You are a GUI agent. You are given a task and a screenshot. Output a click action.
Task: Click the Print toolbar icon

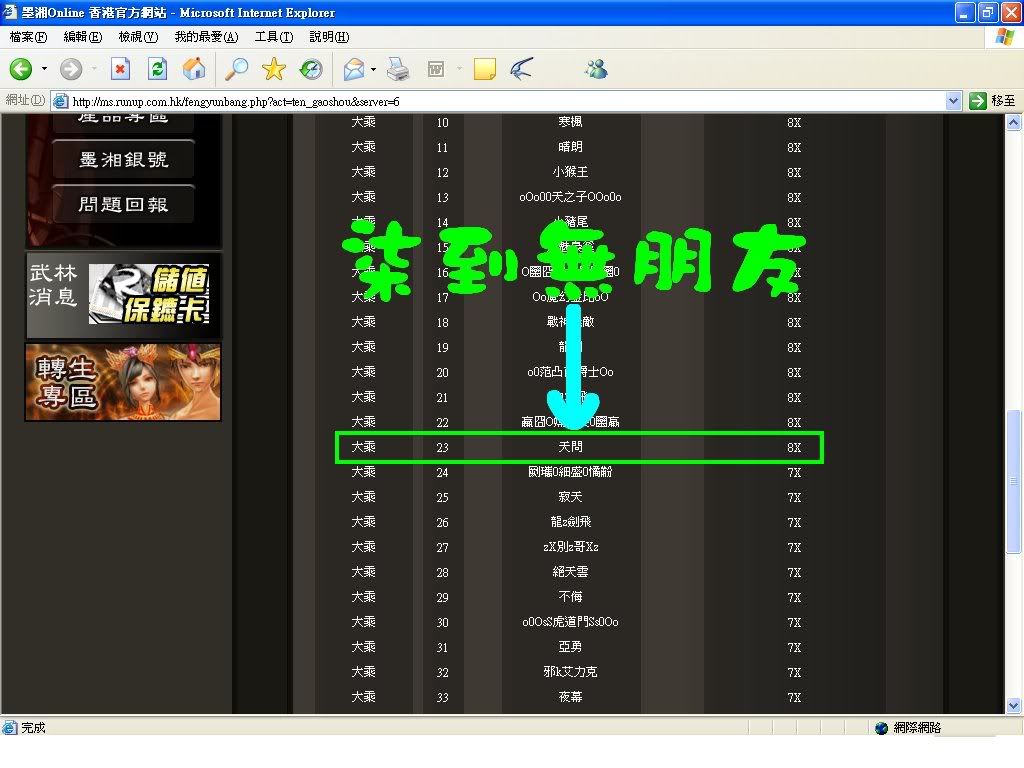(398, 69)
